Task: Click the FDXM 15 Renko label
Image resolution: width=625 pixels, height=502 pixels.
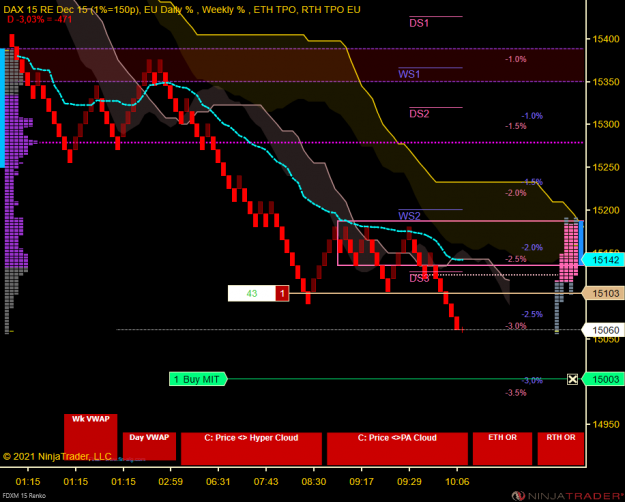Action: 24,496
